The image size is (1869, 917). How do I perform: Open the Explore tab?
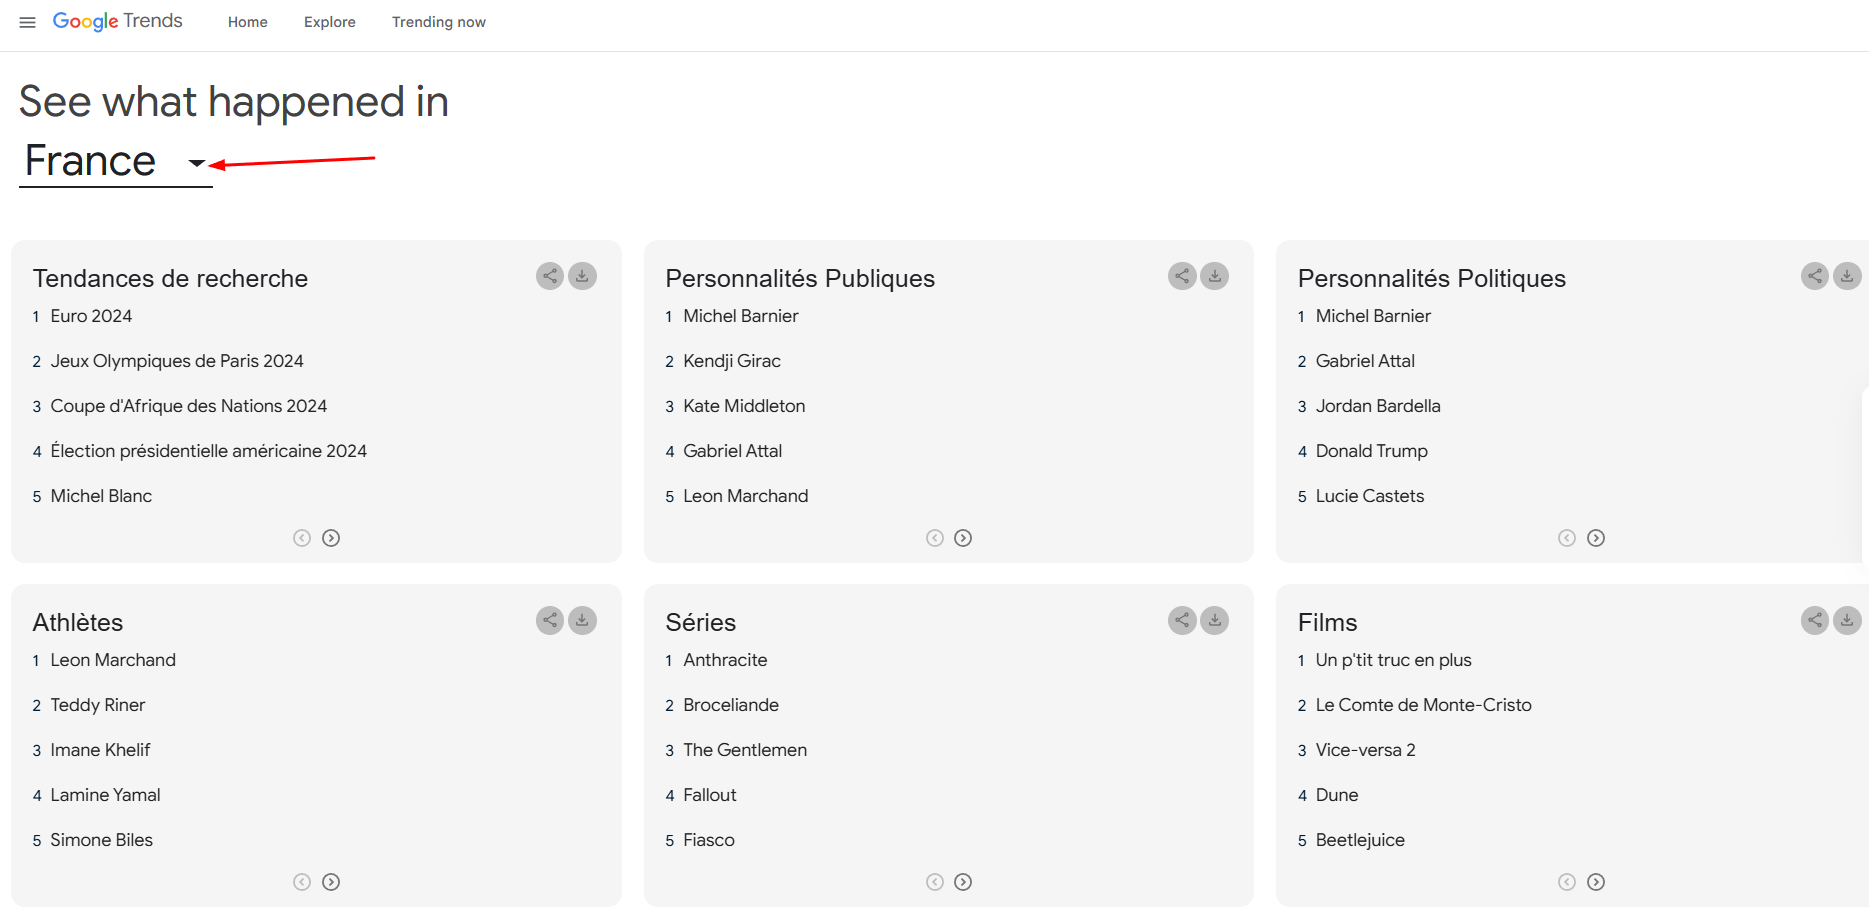click(x=330, y=22)
